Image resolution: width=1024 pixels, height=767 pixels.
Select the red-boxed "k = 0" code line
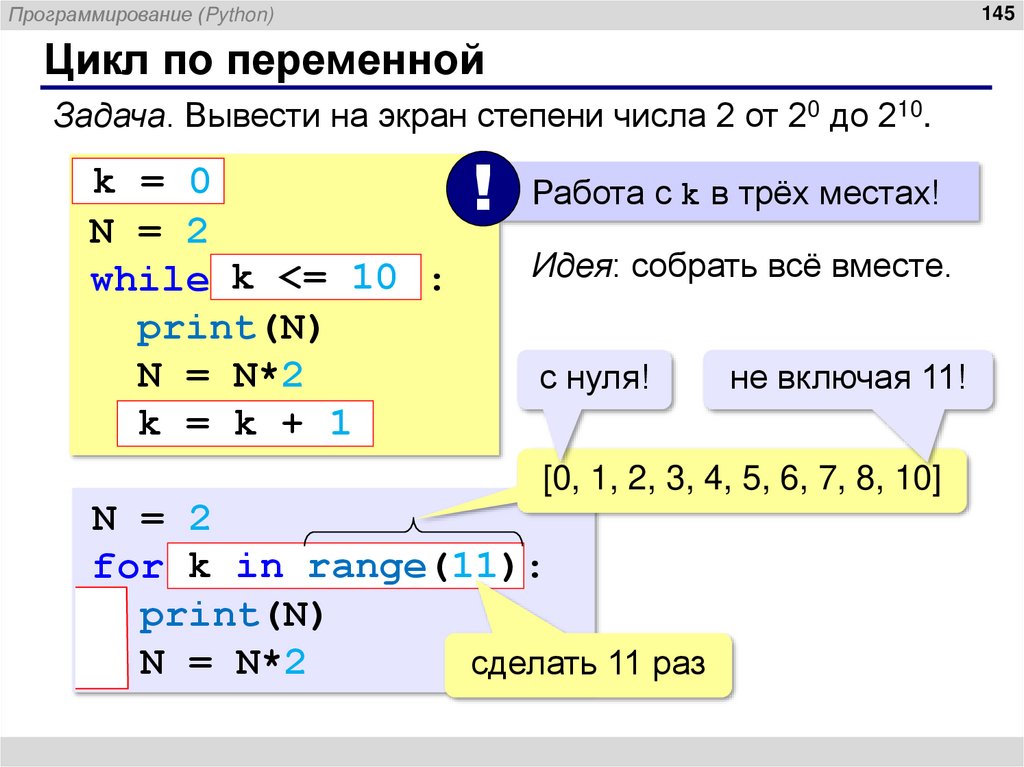(x=148, y=181)
